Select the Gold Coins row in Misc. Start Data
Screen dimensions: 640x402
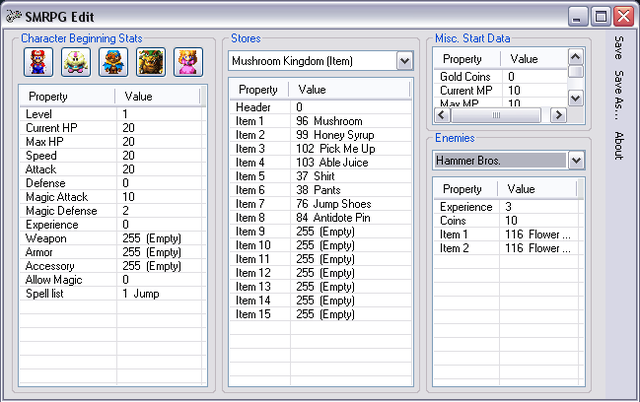coord(501,77)
